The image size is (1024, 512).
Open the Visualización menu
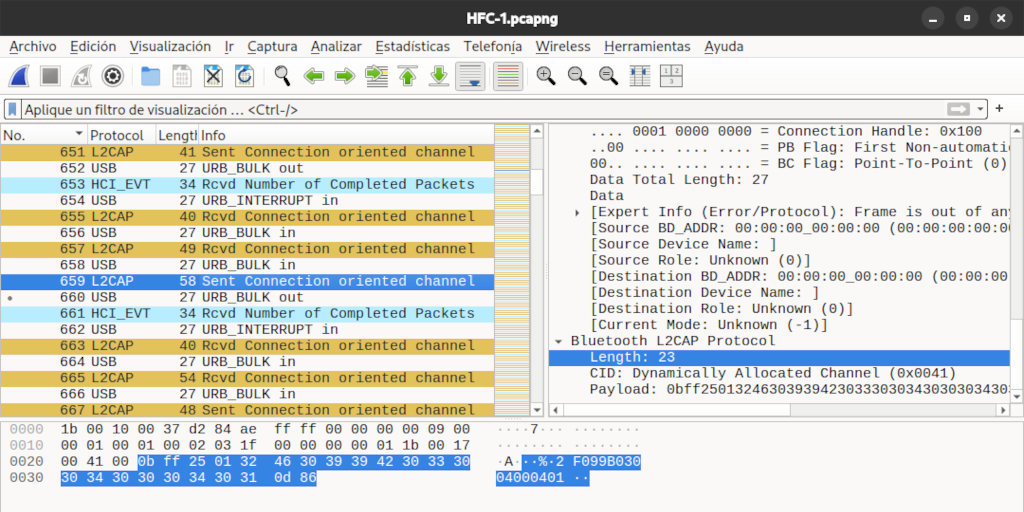point(170,46)
